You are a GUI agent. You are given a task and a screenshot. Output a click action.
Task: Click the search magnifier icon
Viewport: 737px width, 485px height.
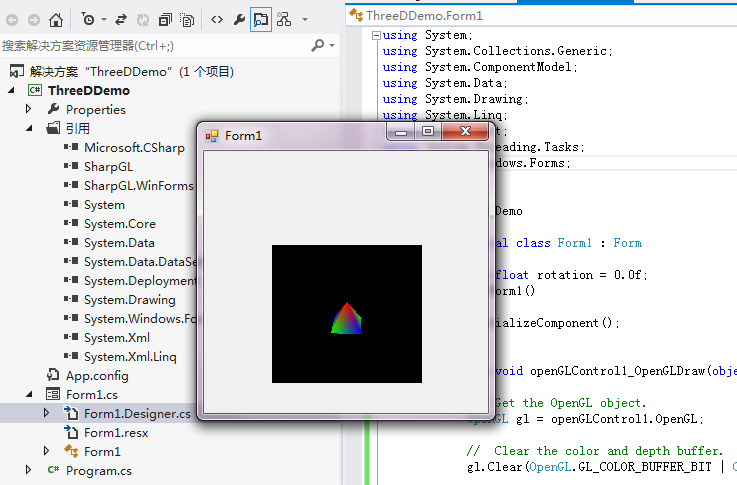[318, 45]
